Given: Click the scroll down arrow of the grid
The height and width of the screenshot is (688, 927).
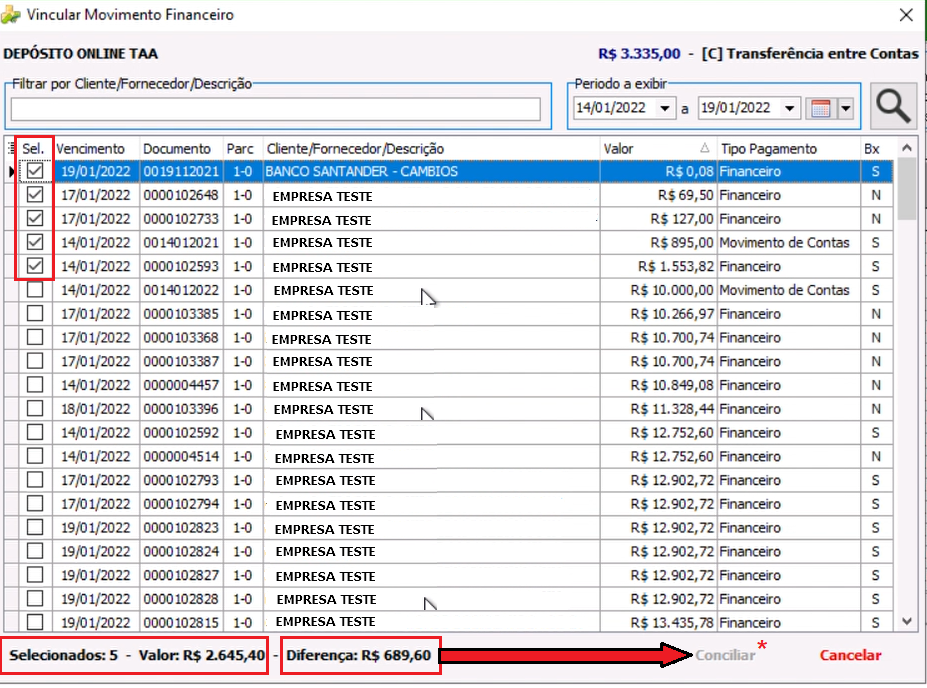Looking at the screenshot, I should 907,621.
